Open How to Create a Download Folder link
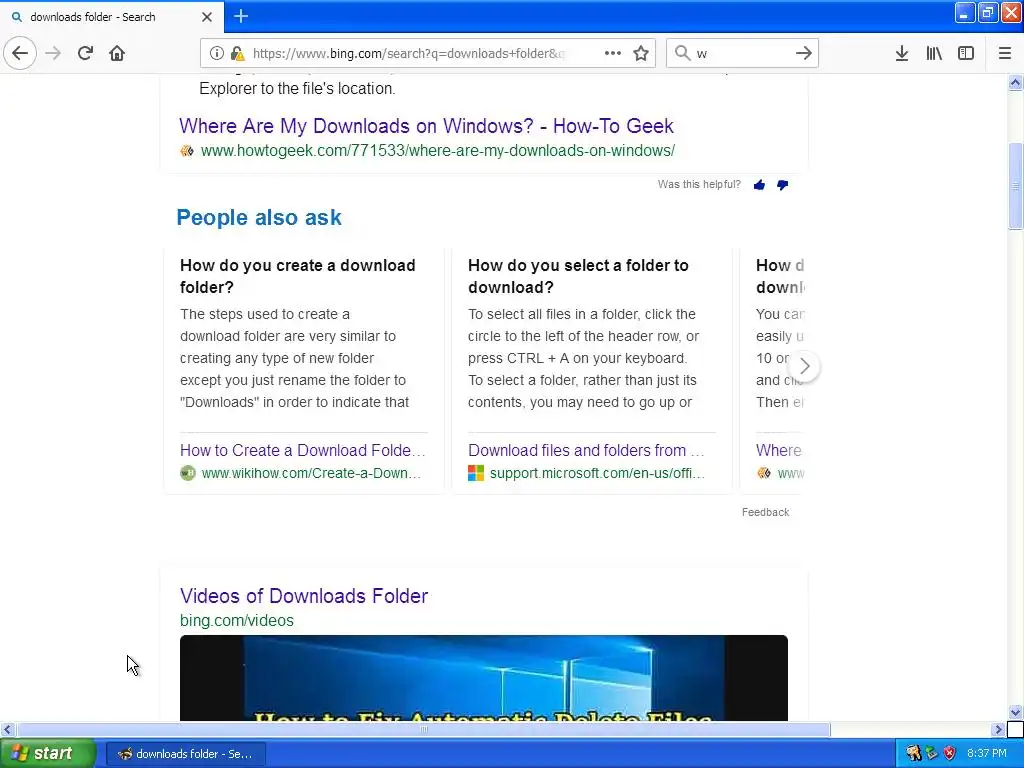The image size is (1024, 768). coord(302,450)
